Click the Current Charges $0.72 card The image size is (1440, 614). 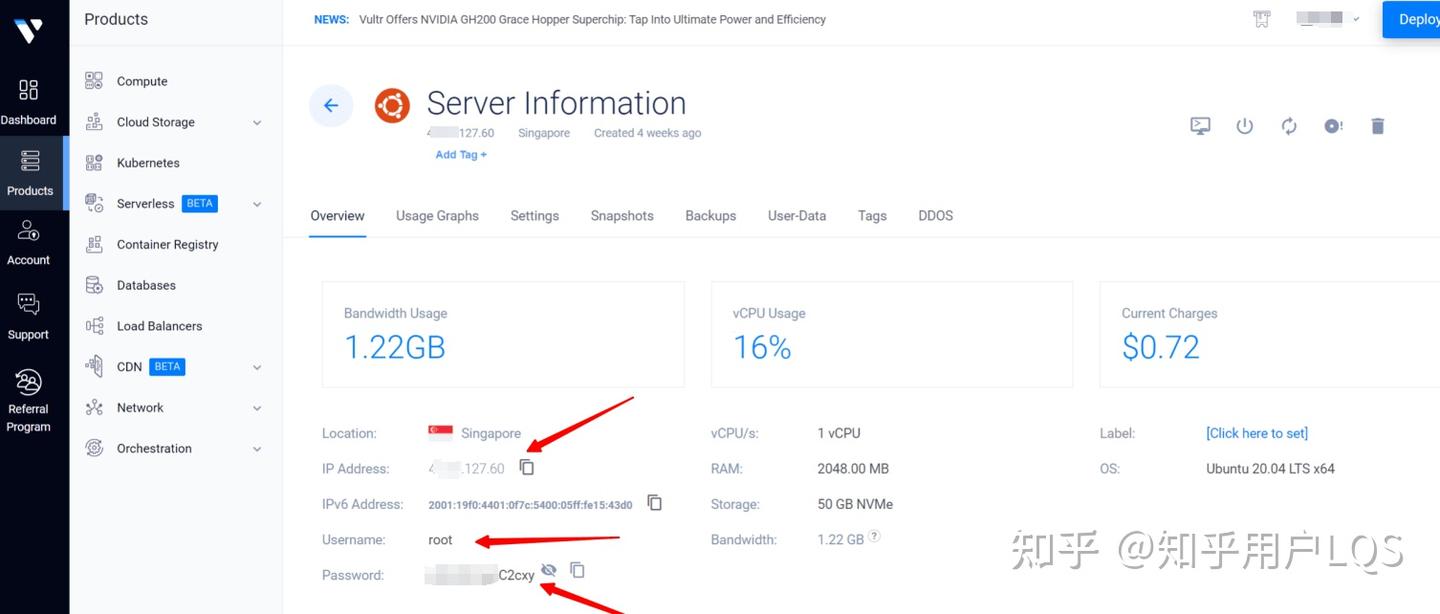[1270, 334]
